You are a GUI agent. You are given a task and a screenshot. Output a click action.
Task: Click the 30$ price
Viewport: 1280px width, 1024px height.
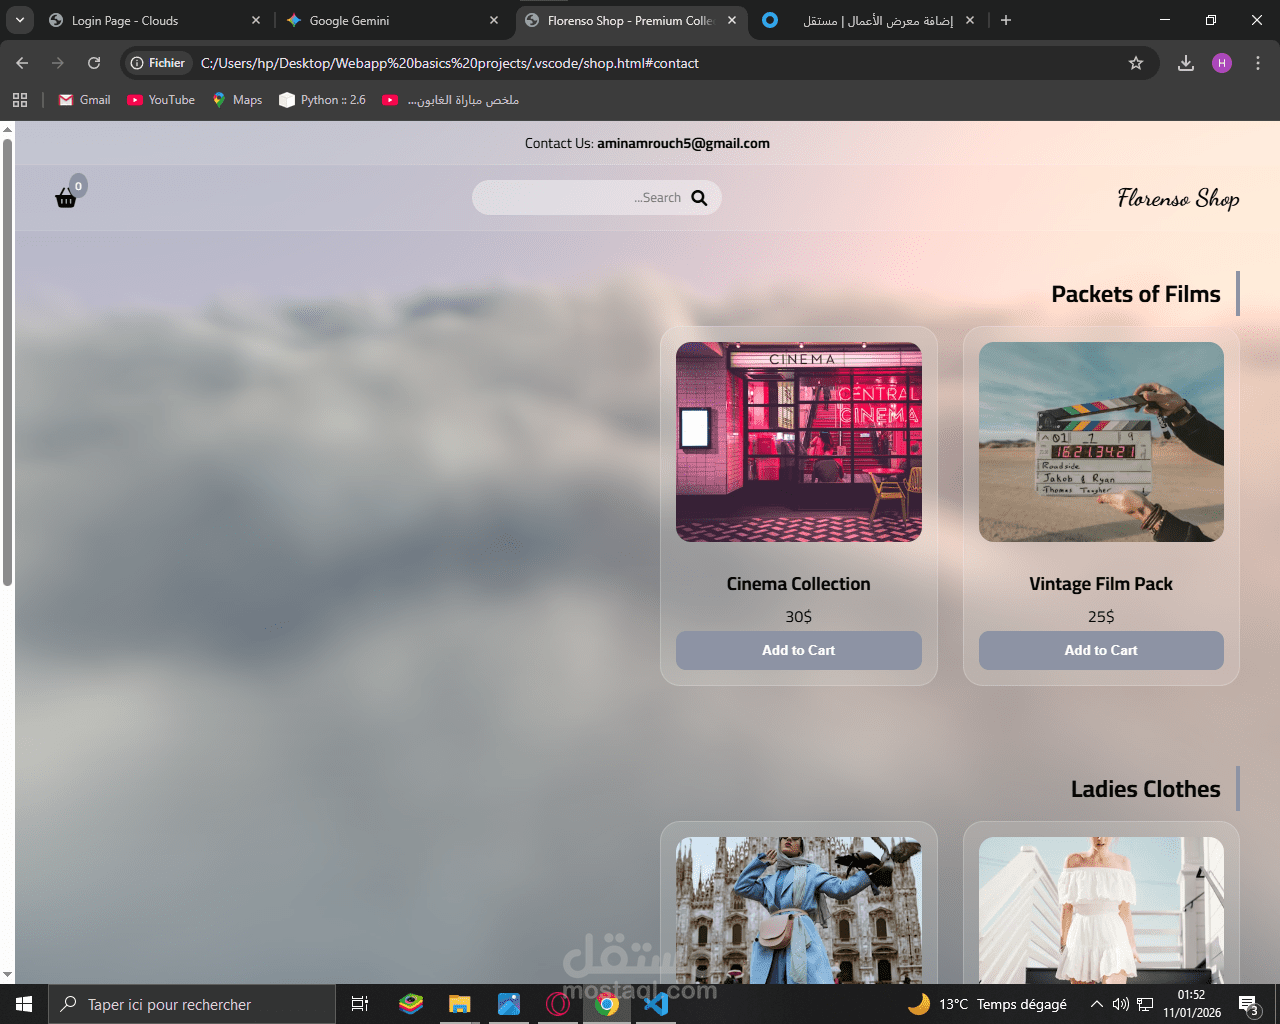pyautogui.click(x=799, y=617)
